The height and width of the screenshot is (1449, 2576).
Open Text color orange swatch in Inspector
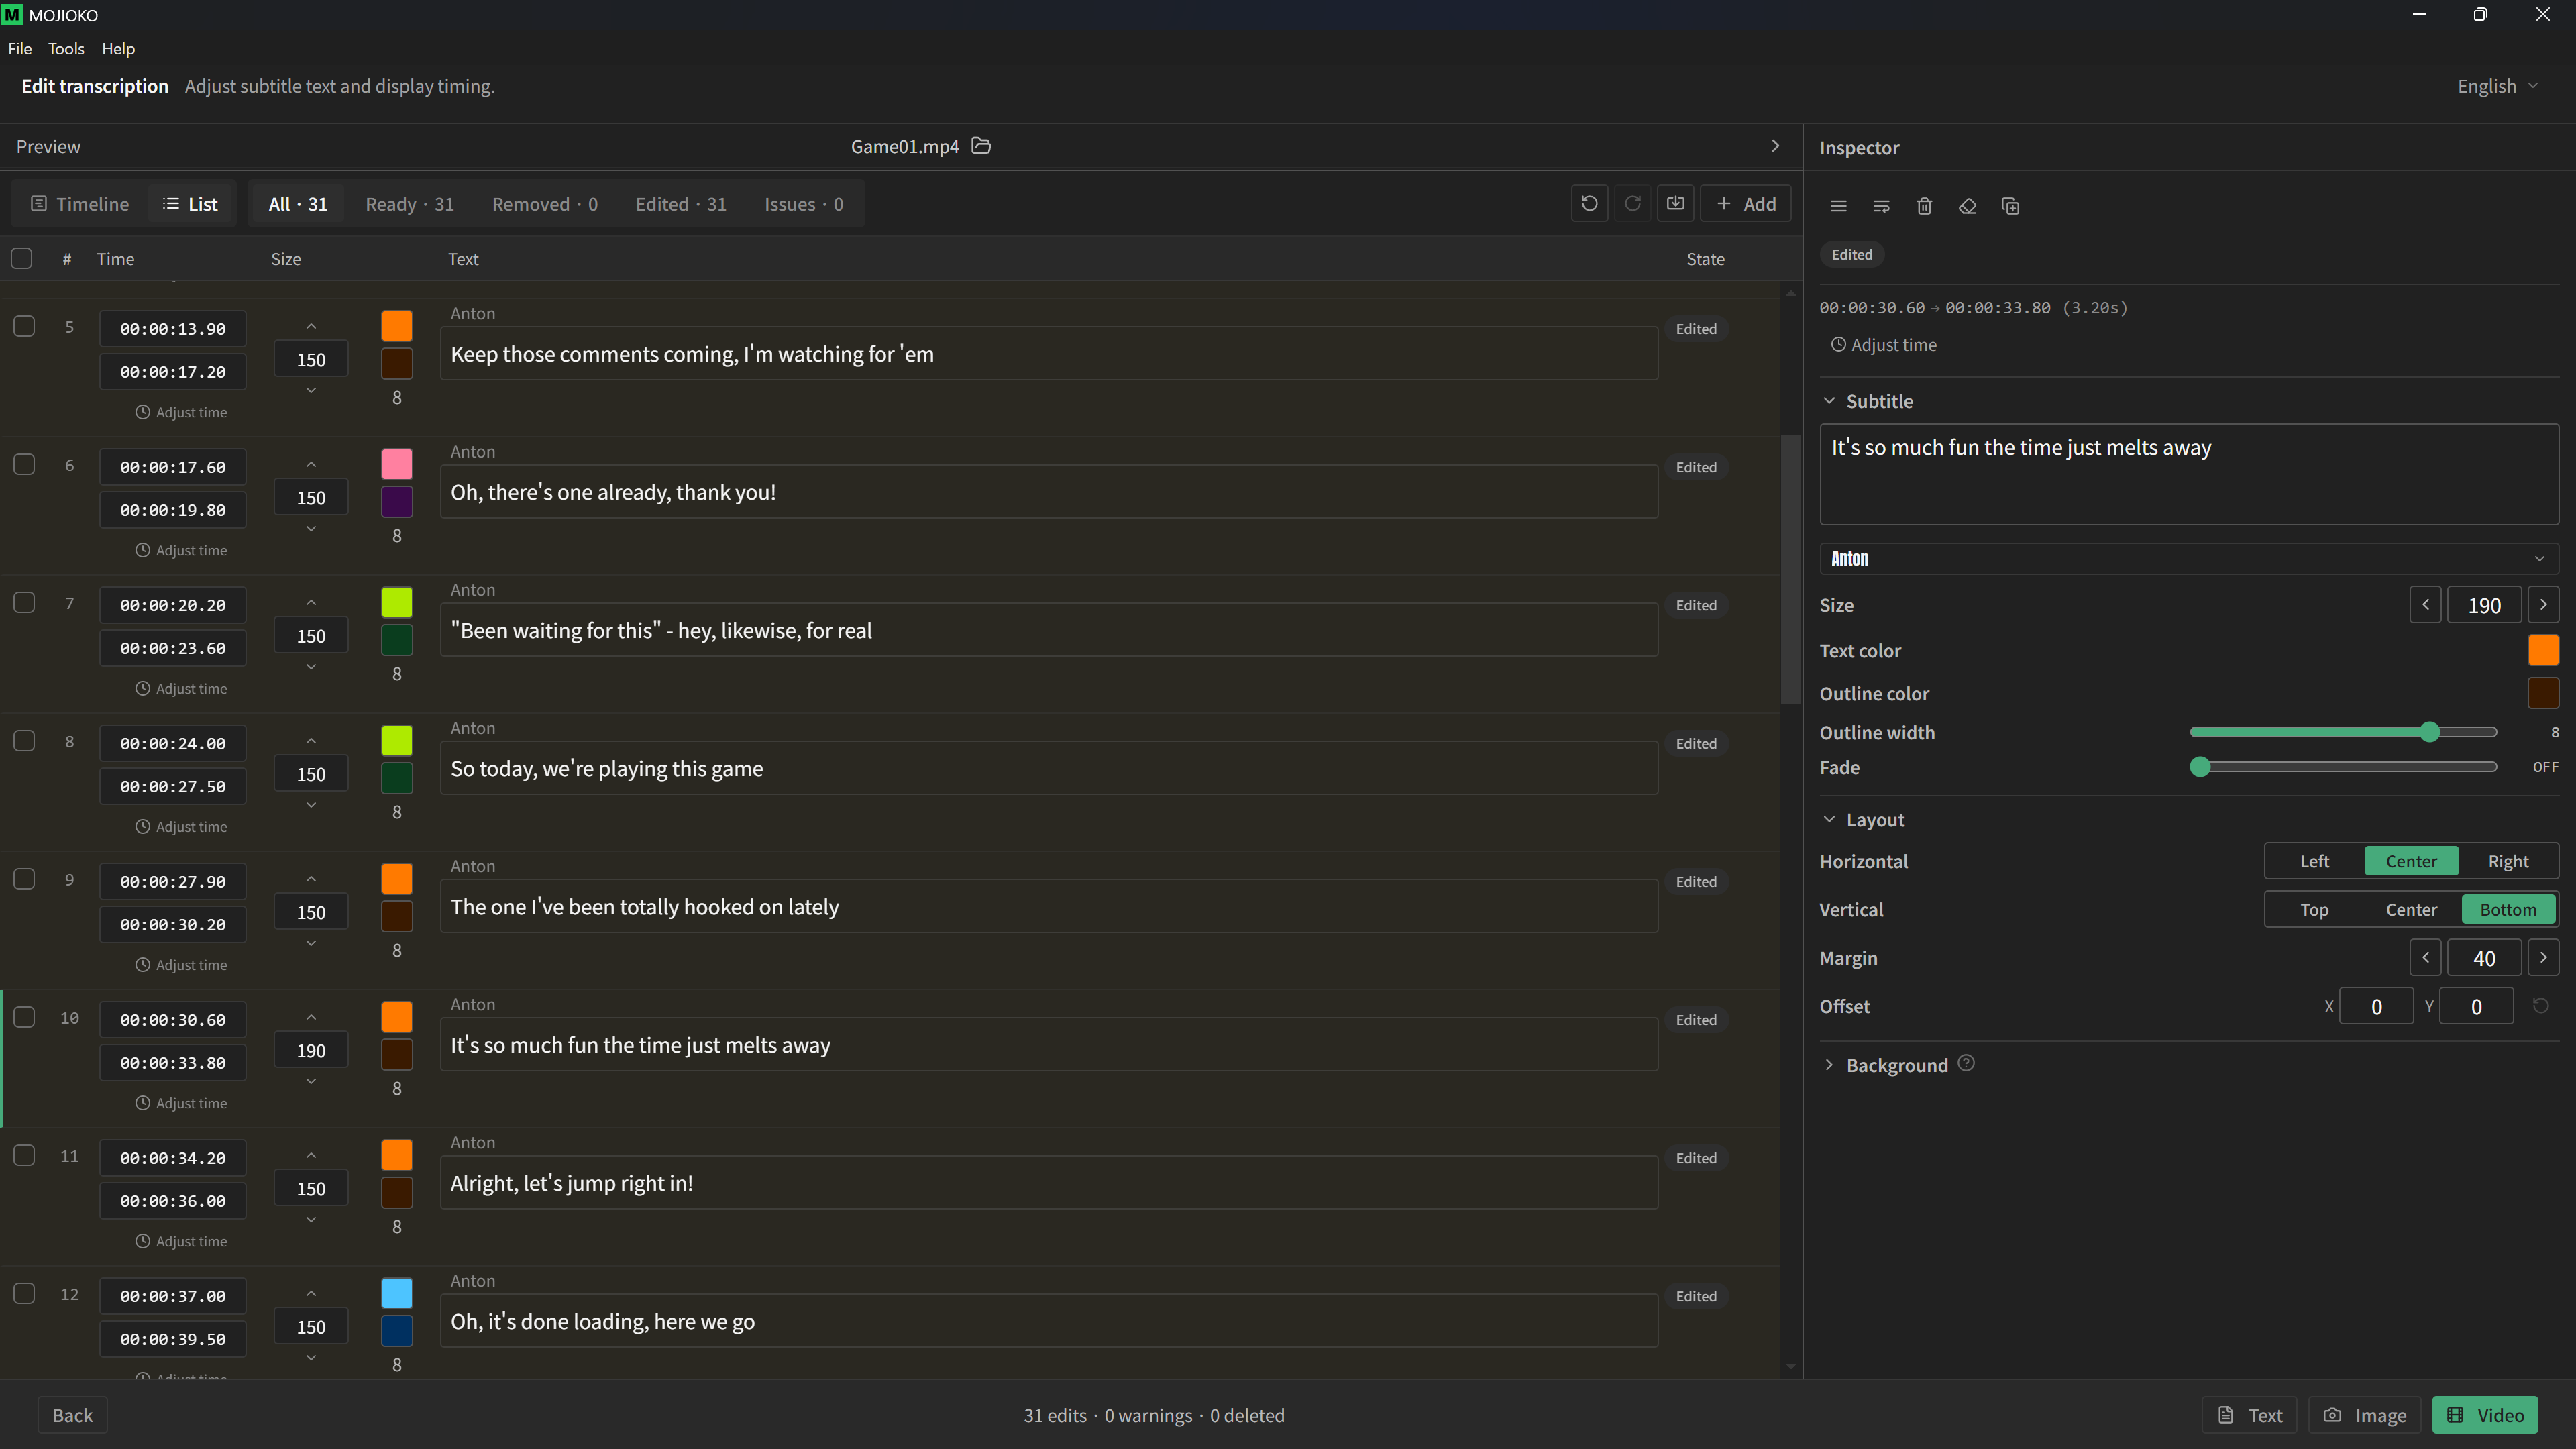(x=2543, y=650)
